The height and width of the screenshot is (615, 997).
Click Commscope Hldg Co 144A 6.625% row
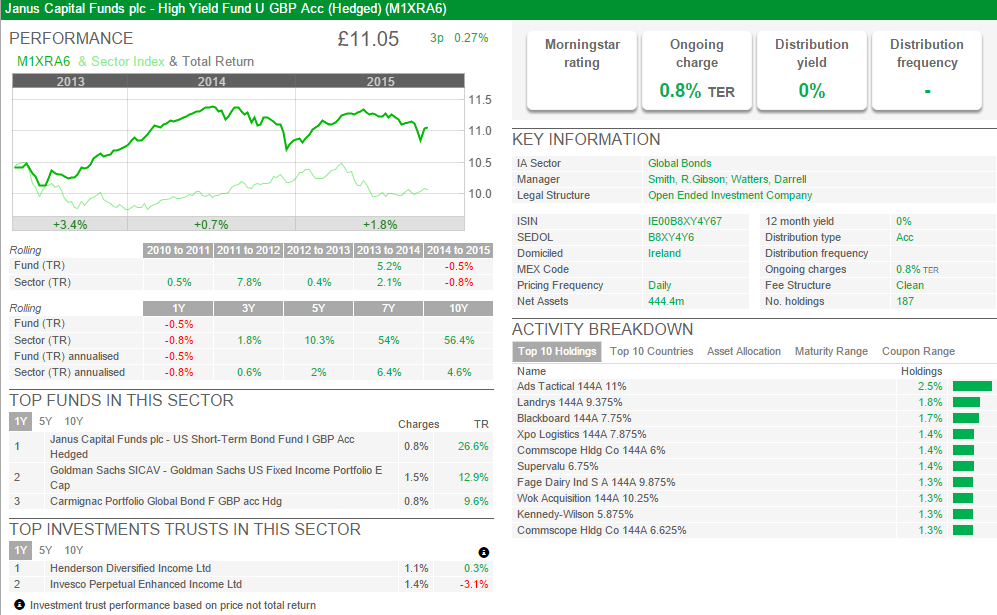click(x=754, y=530)
